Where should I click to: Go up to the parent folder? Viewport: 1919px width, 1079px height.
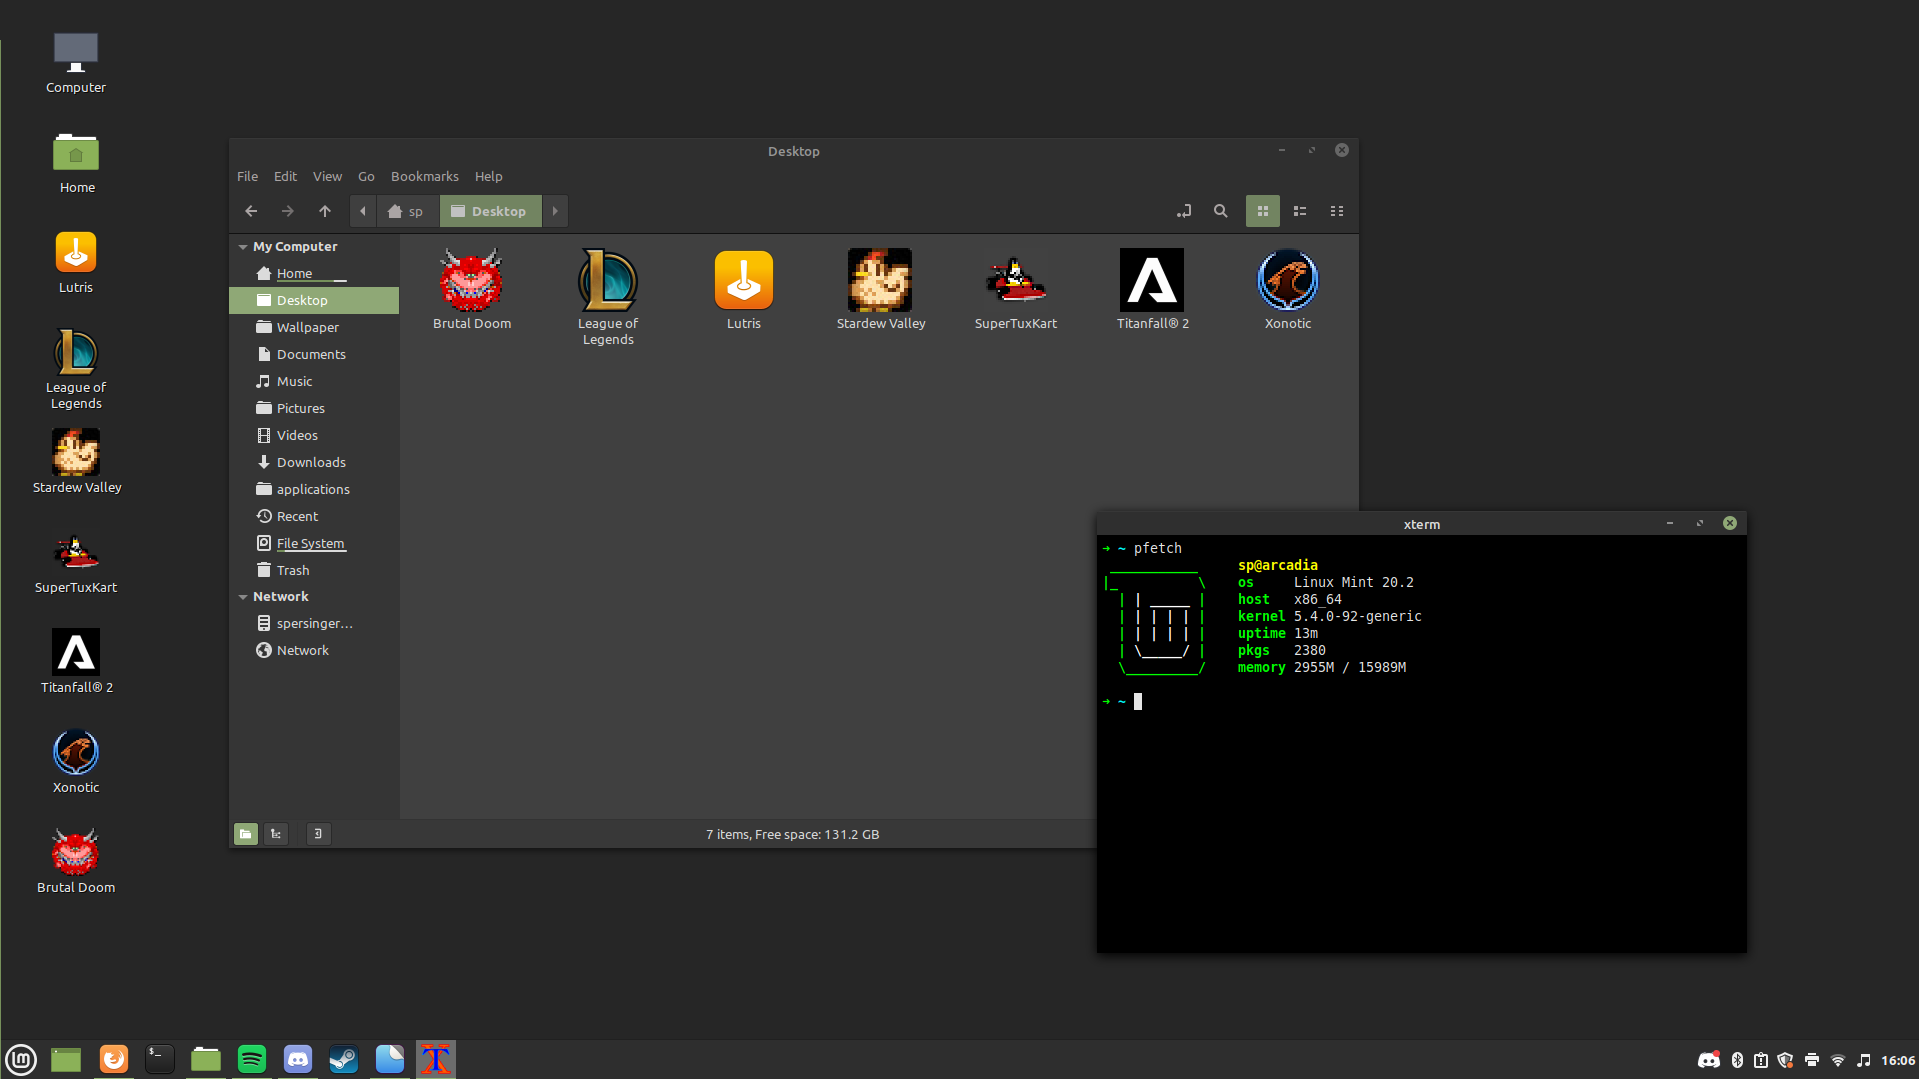click(x=325, y=211)
